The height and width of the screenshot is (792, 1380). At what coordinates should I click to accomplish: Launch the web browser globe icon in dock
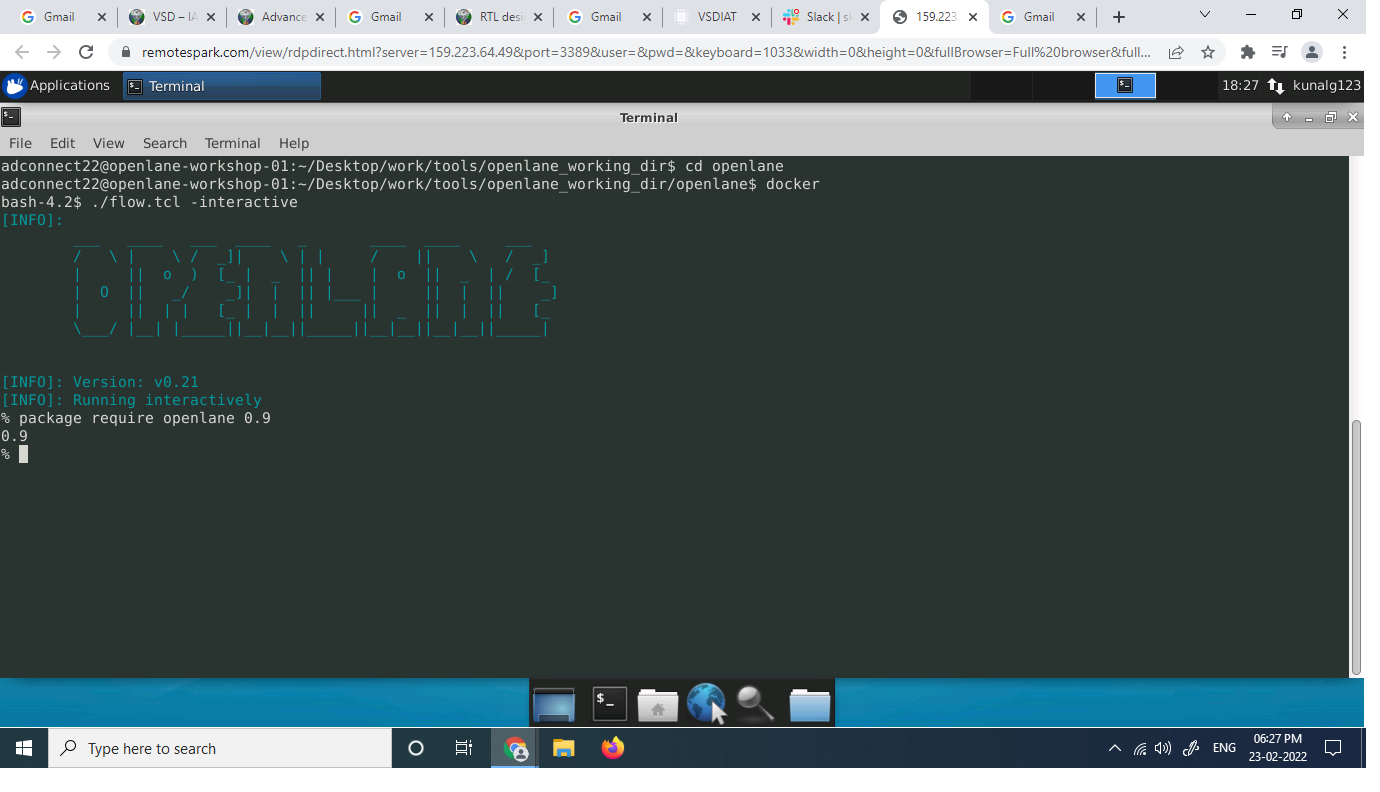click(706, 703)
